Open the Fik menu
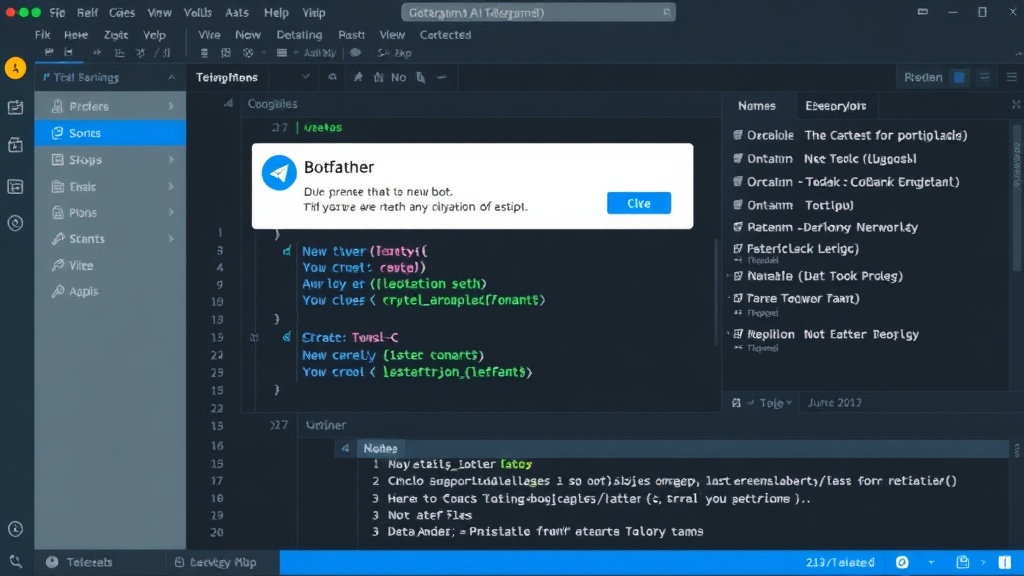 [42, 35]
